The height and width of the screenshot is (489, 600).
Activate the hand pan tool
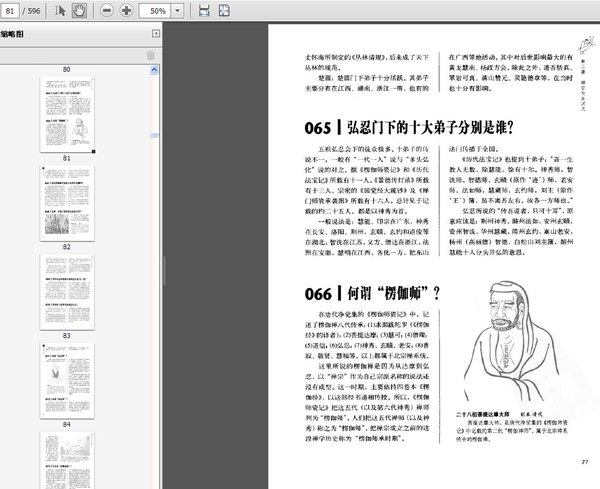(x=79, y=11)
